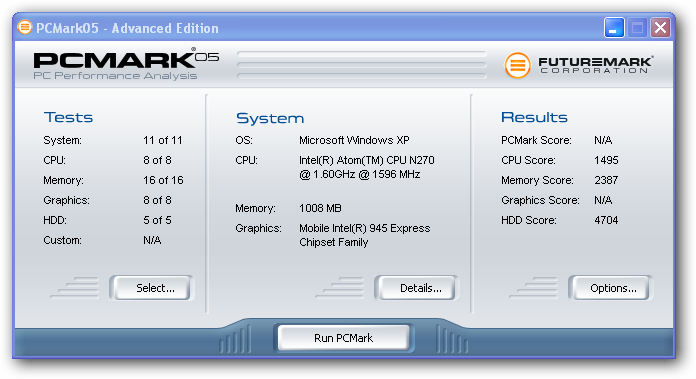
Task: Click the CPU tests '8 of 8' value
Action: tap(157, 160)
